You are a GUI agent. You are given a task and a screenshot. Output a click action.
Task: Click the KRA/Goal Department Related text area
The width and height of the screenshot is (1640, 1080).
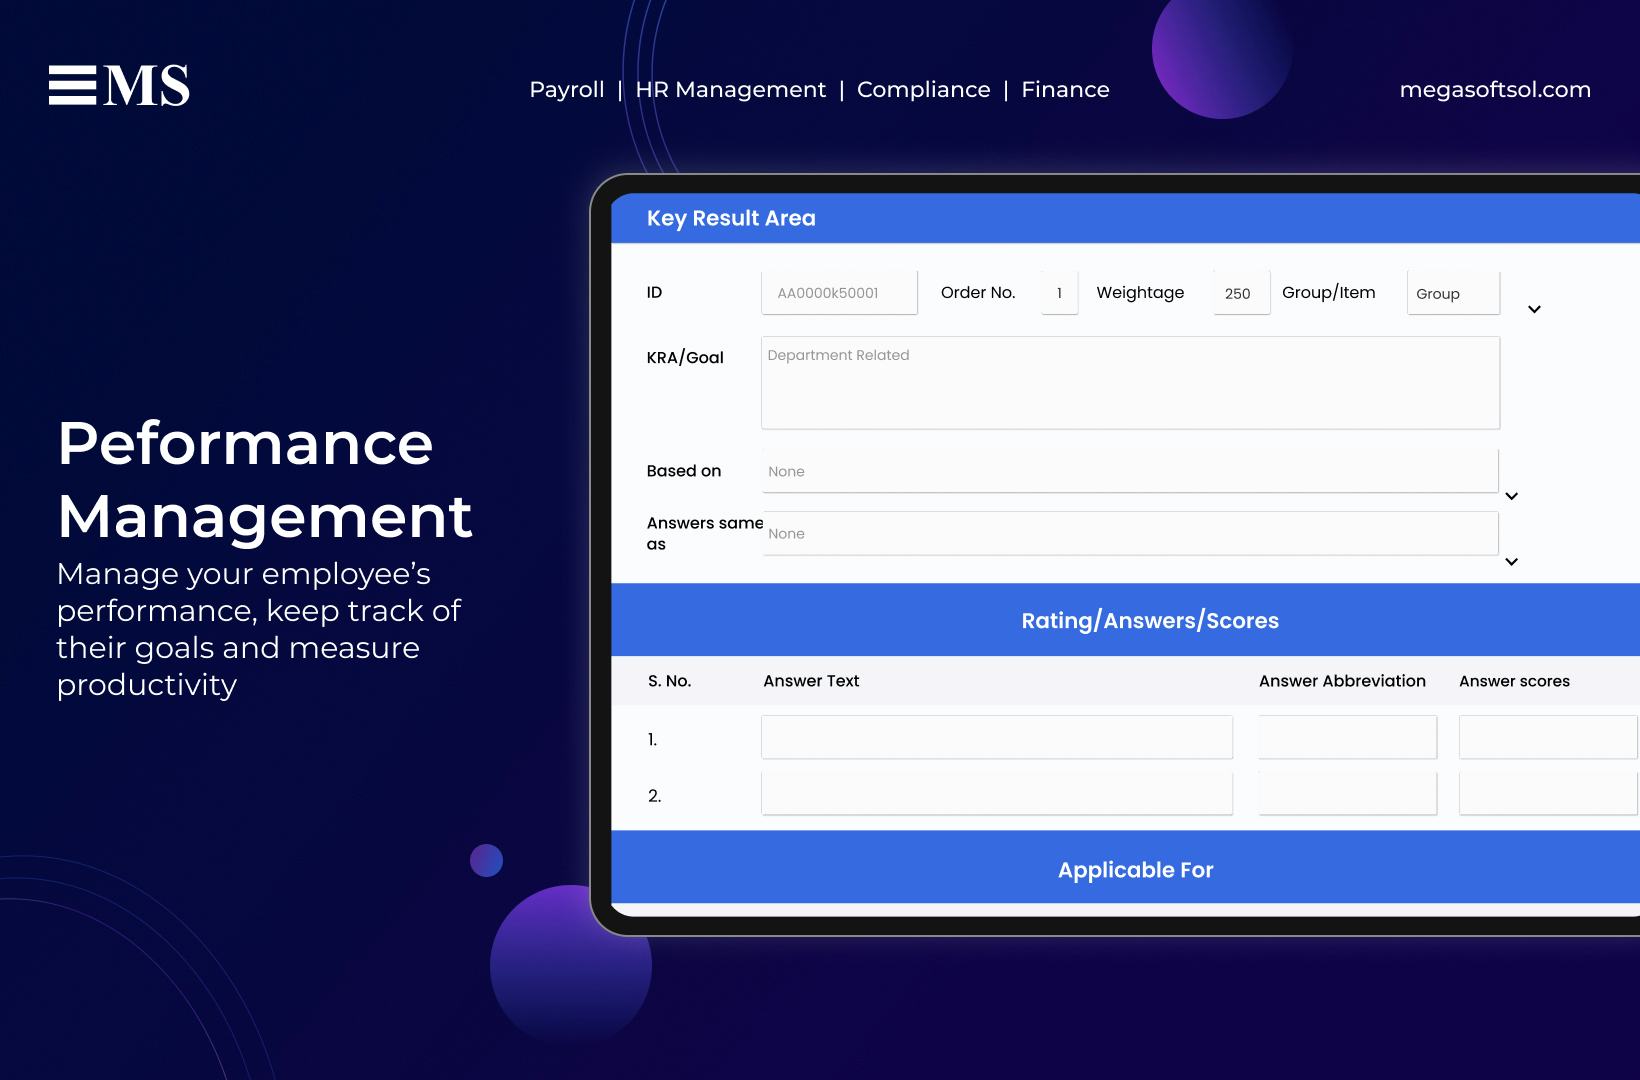(1128, 382)
